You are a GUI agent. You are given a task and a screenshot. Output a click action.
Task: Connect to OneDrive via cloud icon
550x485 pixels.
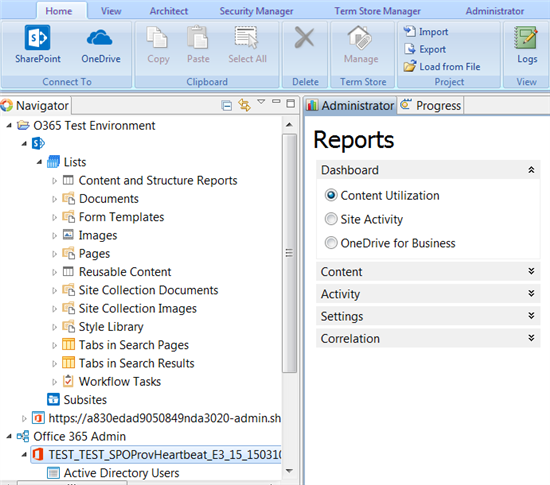(100, 38)
